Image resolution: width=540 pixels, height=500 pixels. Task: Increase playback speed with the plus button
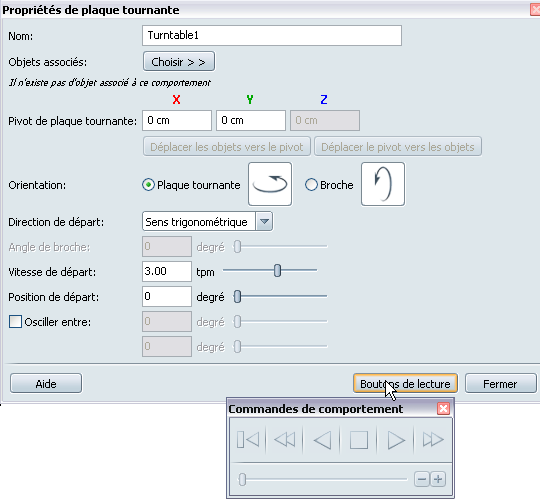click(x=438, y=479)
